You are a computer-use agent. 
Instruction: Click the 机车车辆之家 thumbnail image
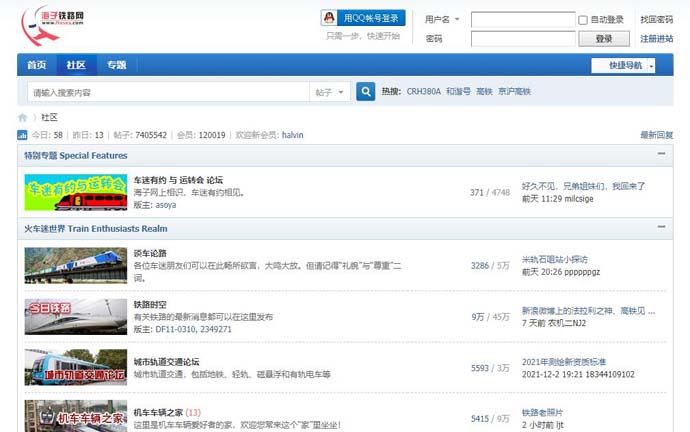click(x=76, y=416)
